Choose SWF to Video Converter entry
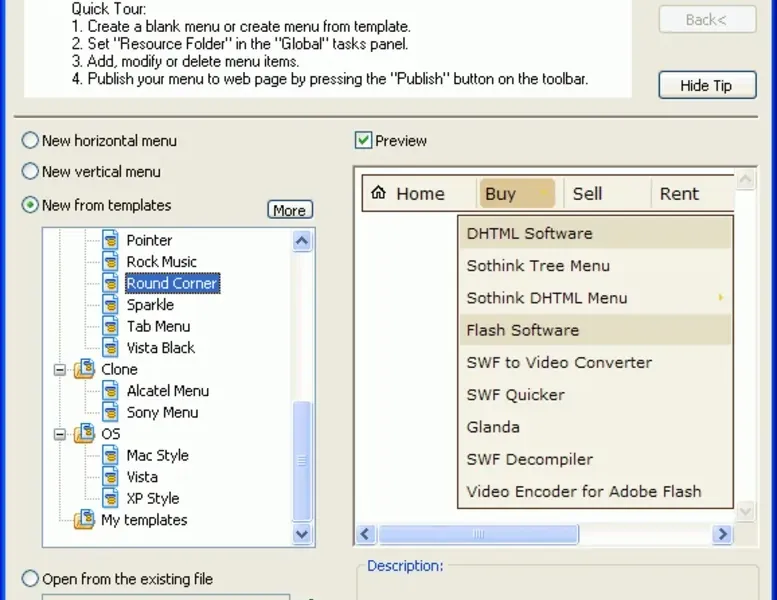 [595, 362]
